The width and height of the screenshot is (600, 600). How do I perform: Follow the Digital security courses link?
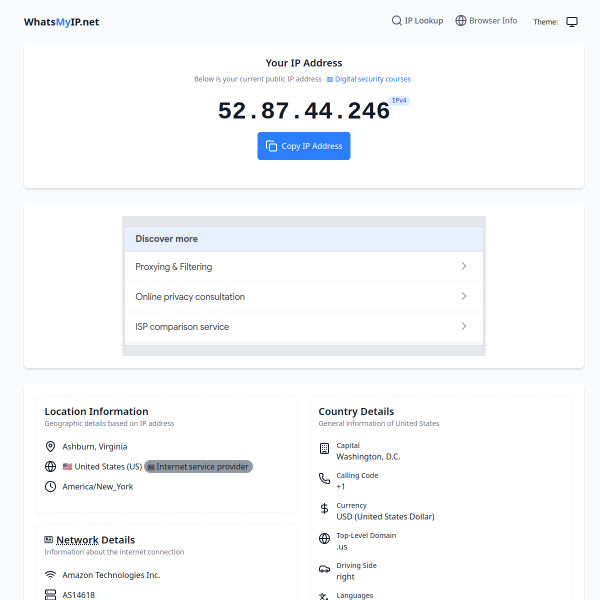tap(373, 79)
